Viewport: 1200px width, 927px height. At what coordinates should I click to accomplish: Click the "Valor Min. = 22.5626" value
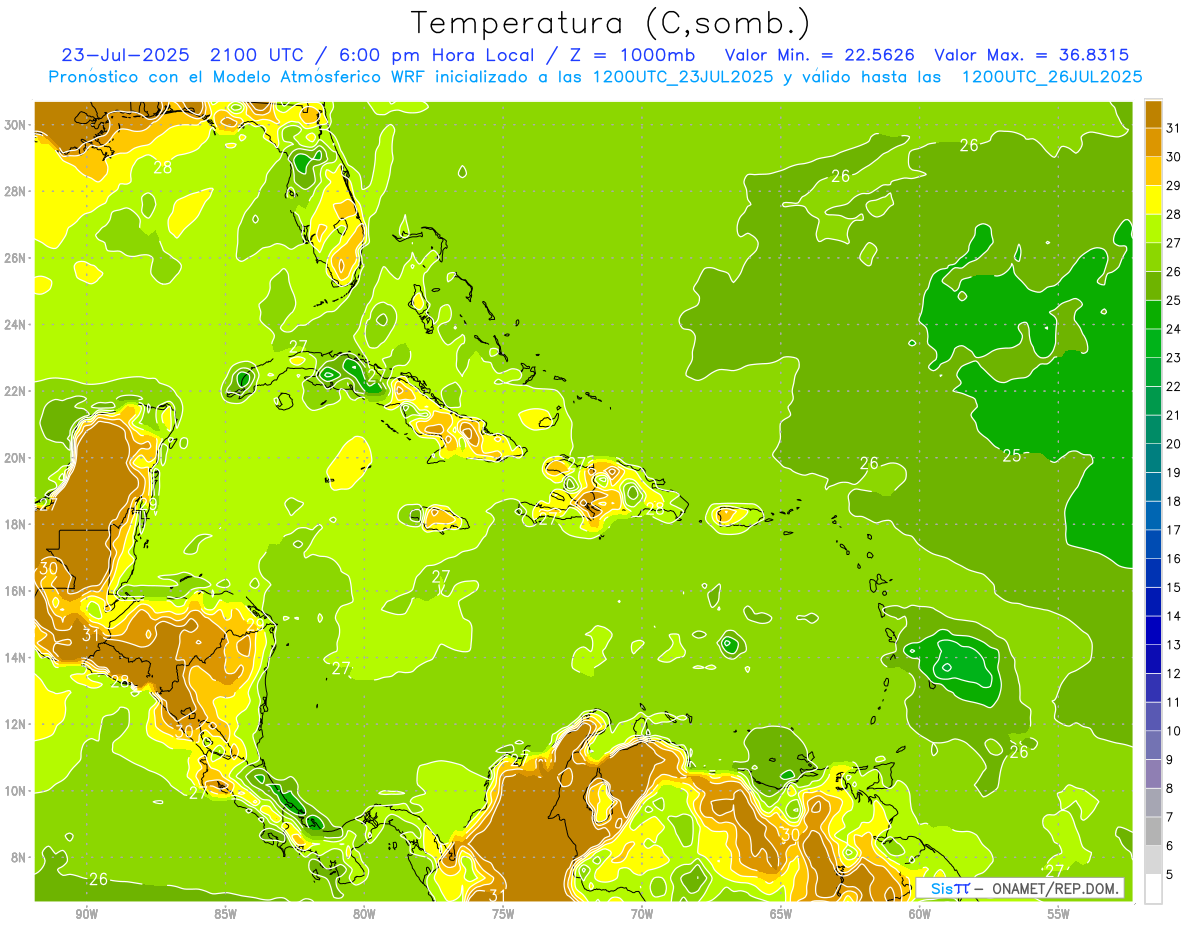pos(821,54)
